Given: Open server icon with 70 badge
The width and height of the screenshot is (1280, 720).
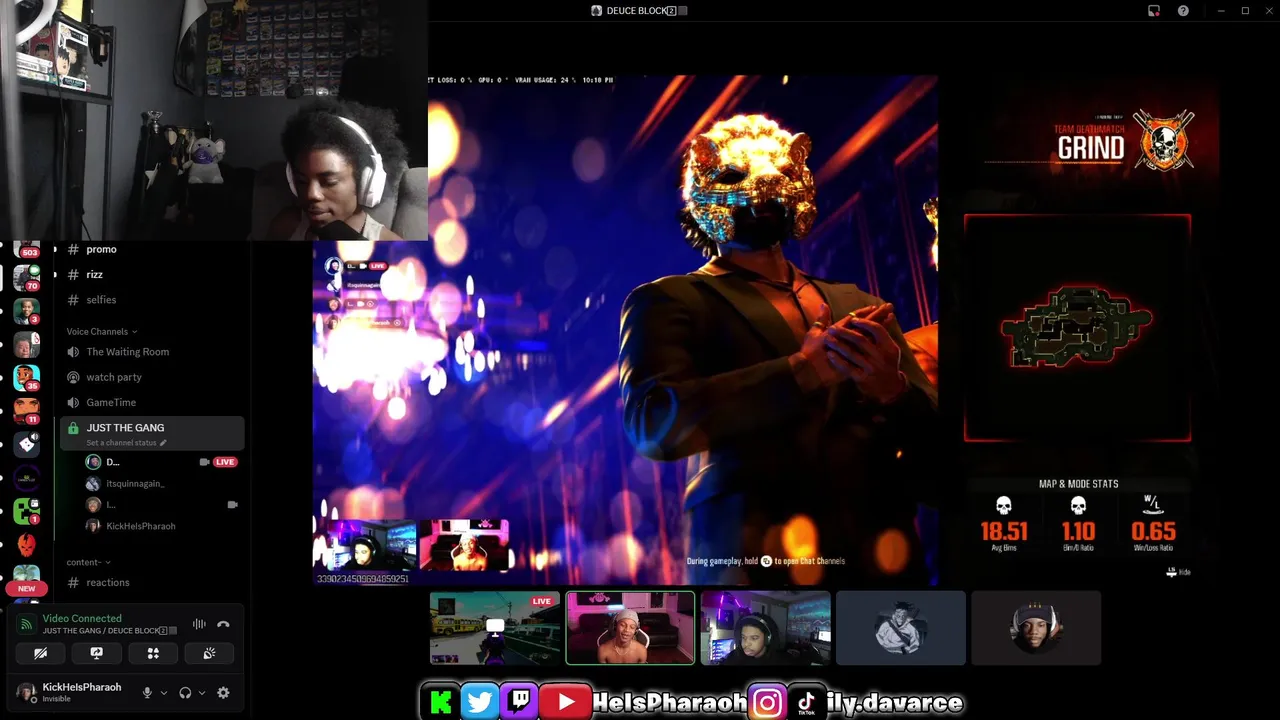Looking at the screenshot, I should pyautogui.click(x=27, y=277).
